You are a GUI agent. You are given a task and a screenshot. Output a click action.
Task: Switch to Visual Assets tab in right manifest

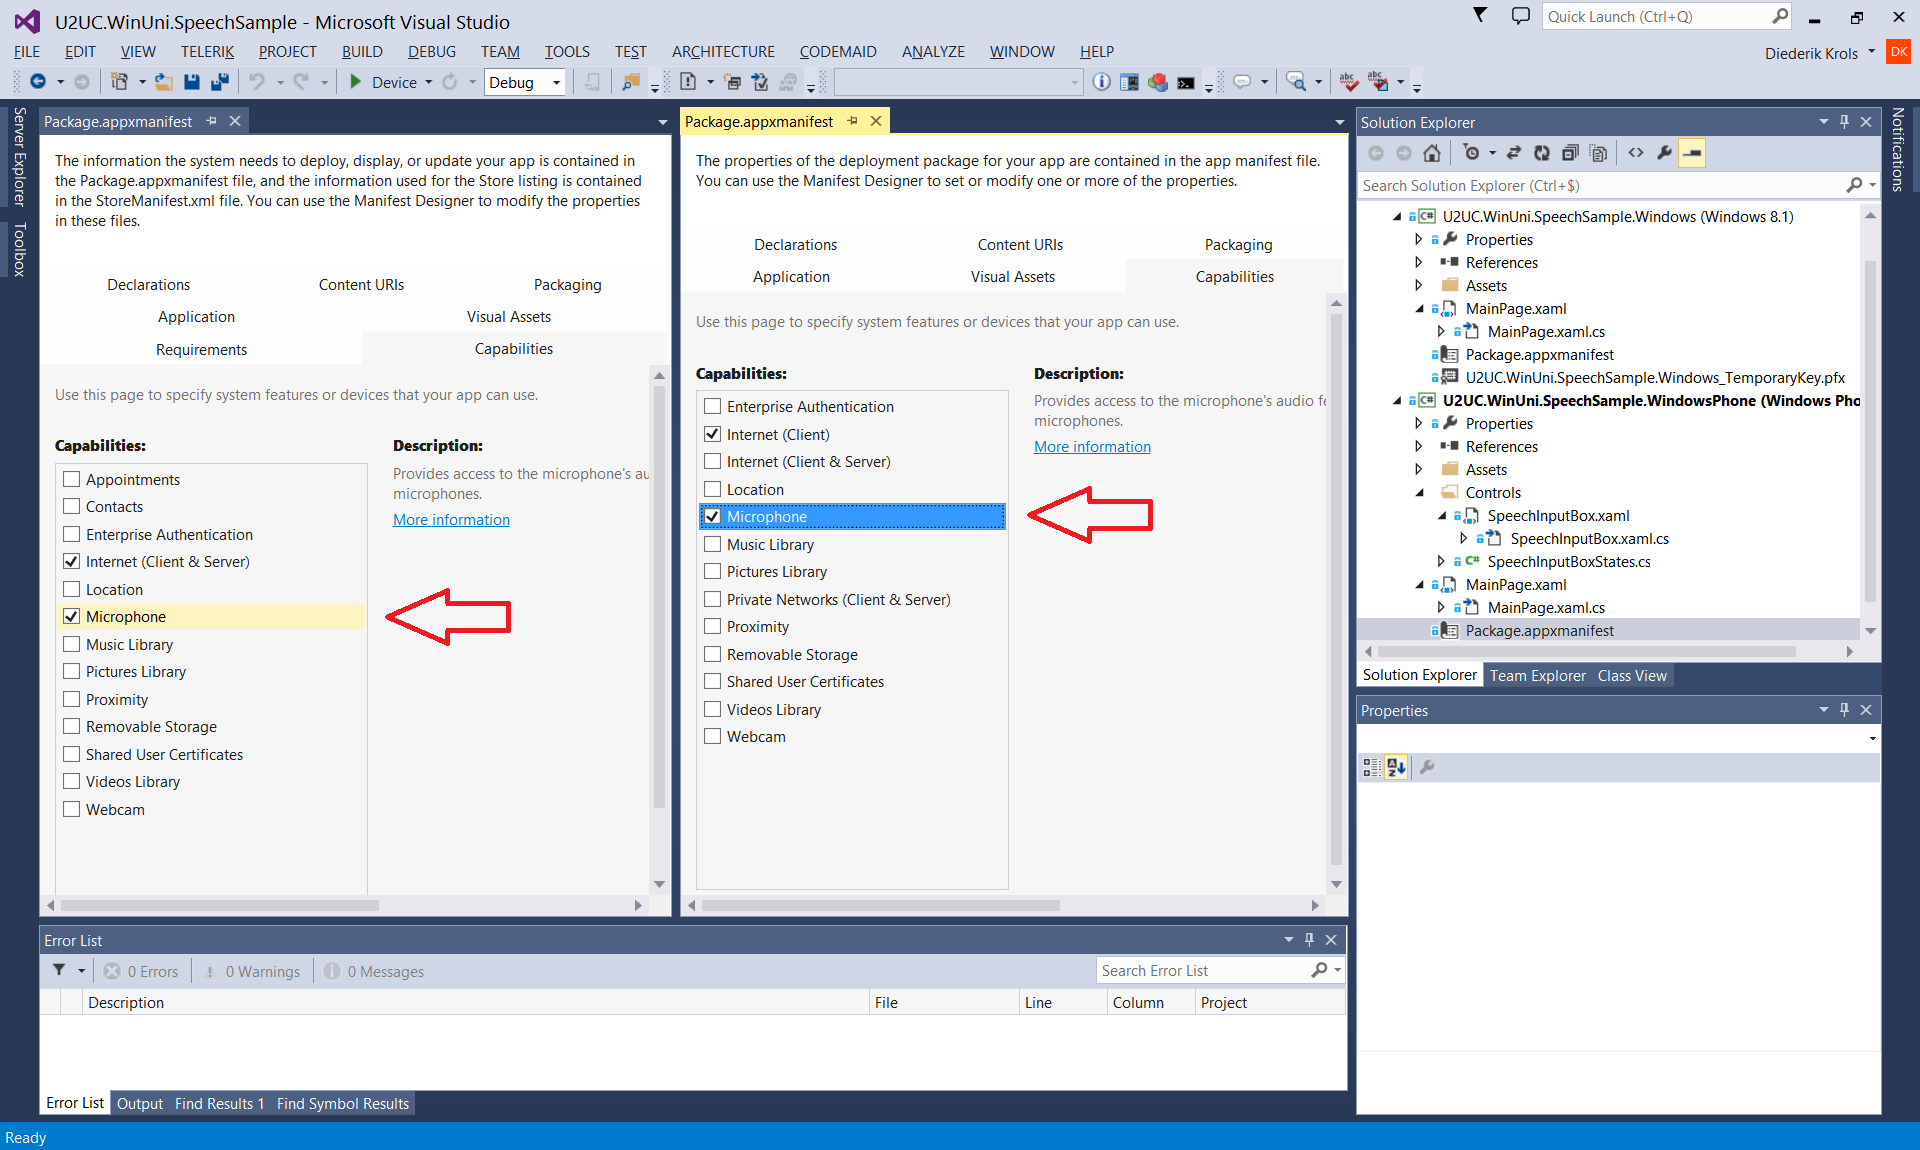click(1011, 275)
